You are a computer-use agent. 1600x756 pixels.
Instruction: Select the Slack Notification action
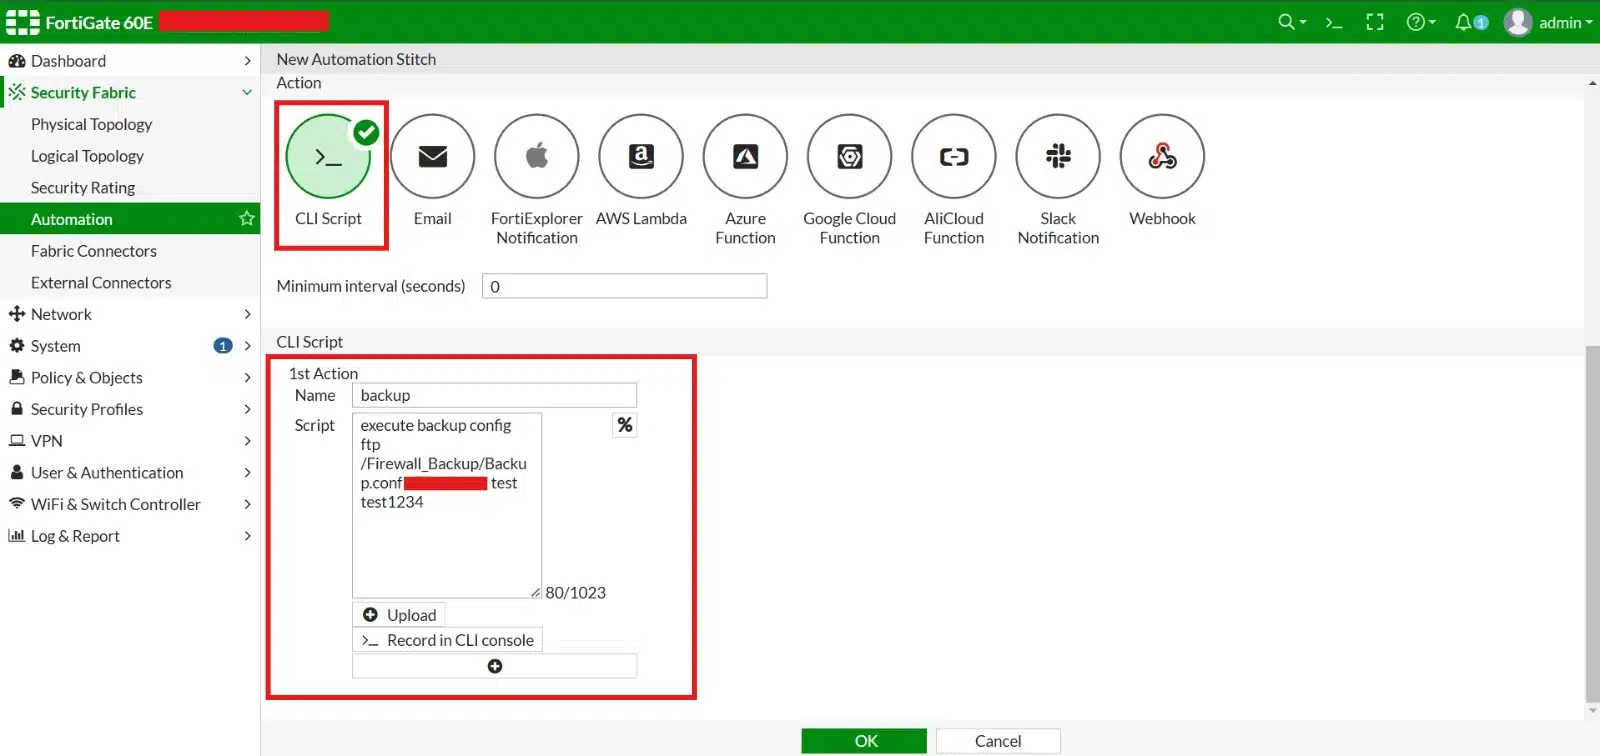[1057, 157]
